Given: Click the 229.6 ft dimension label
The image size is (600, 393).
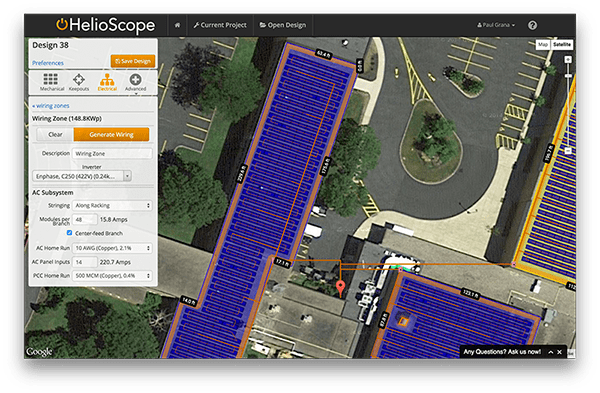Looking at the screenshot, I should [242, 174].
